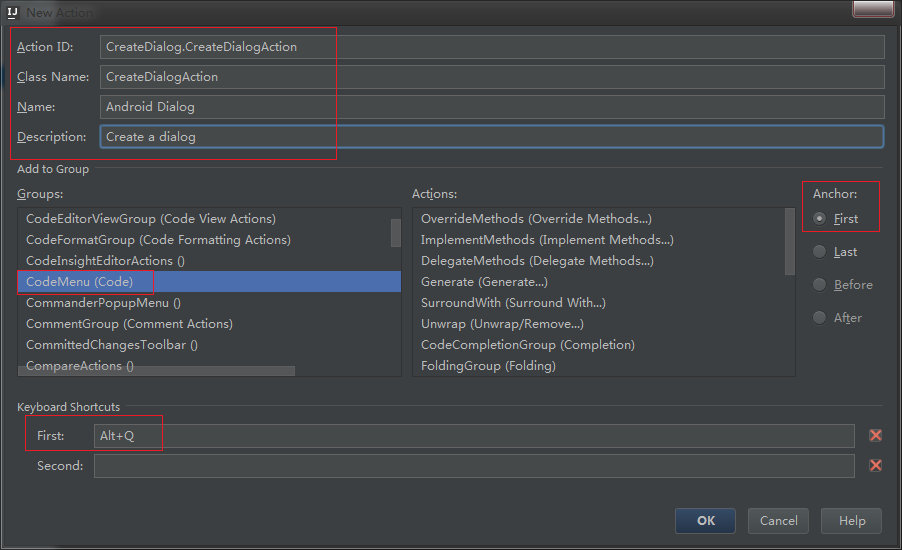Choose Generate (Generate...) in the Actions list
The height and width of the screenshot is (550, 902).
pyautogui.click(x=484, y=282)
